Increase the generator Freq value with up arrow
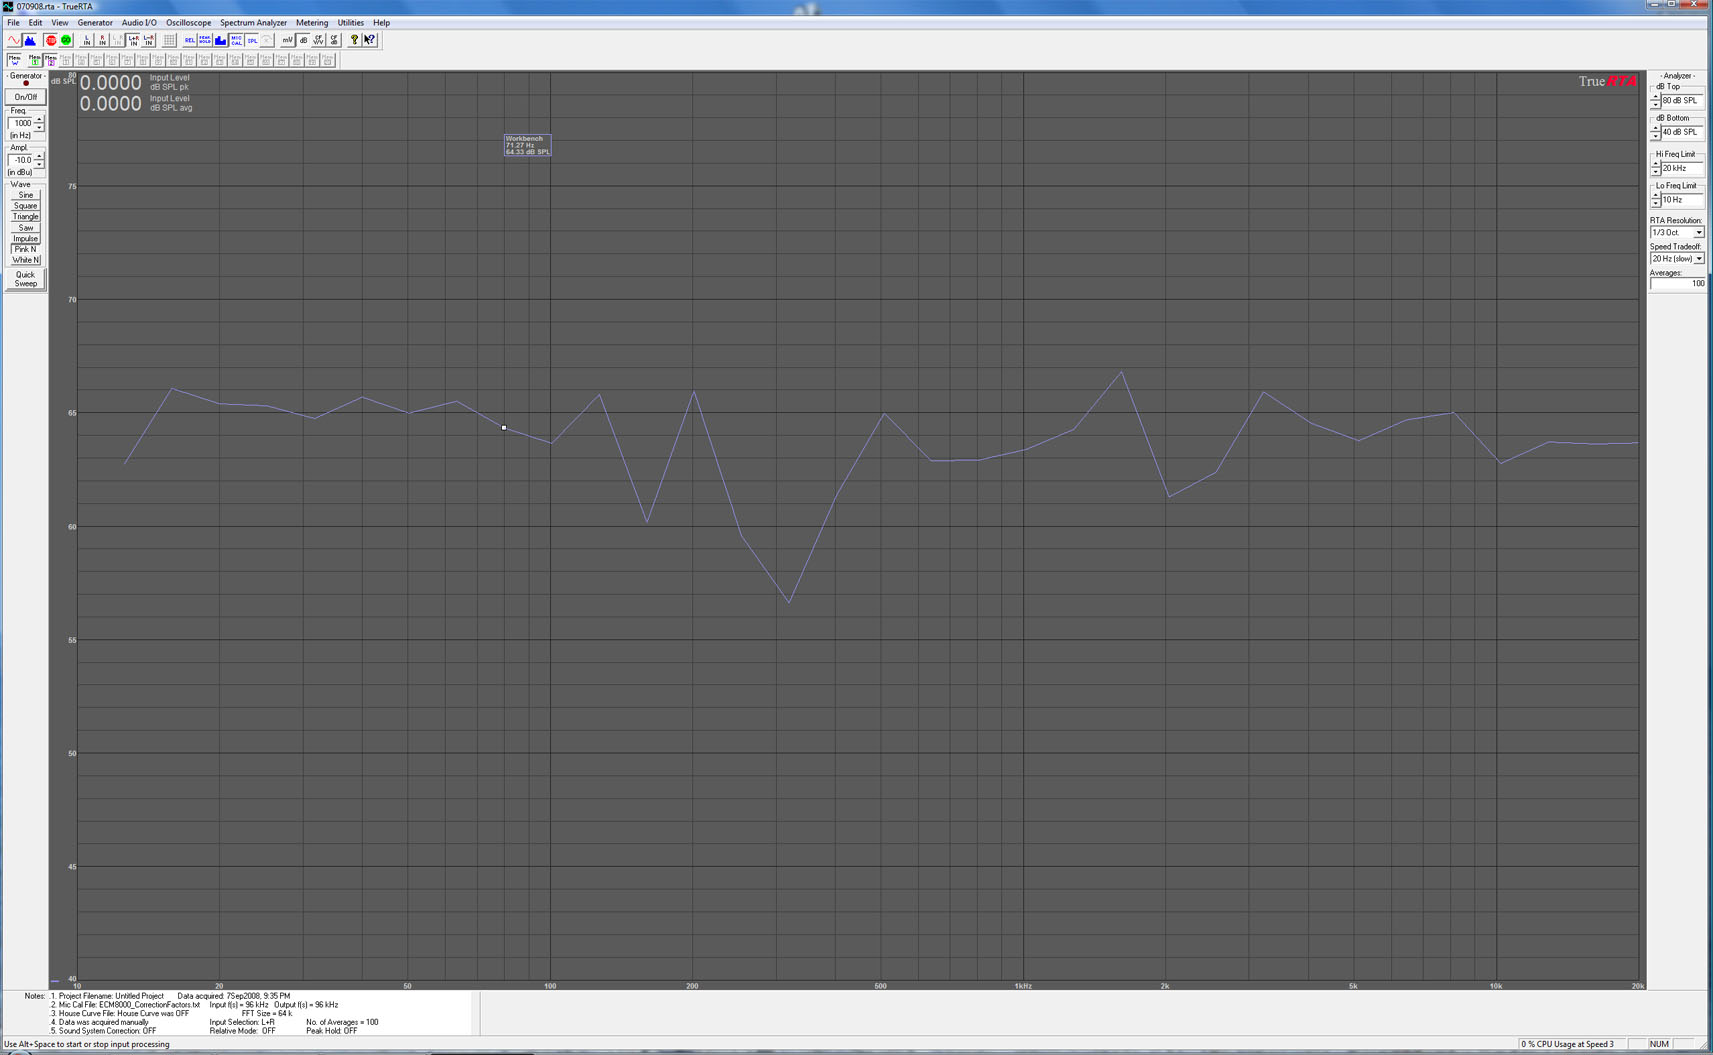 pyautogui.click(x=39, y=120)
